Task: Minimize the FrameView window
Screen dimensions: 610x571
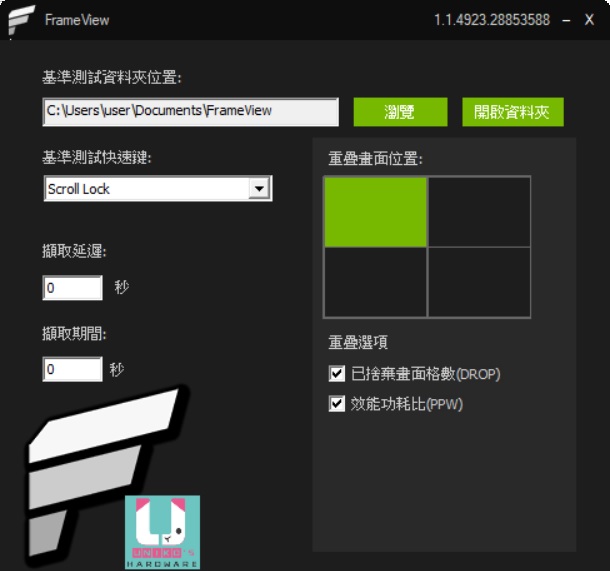Action: 566,20
